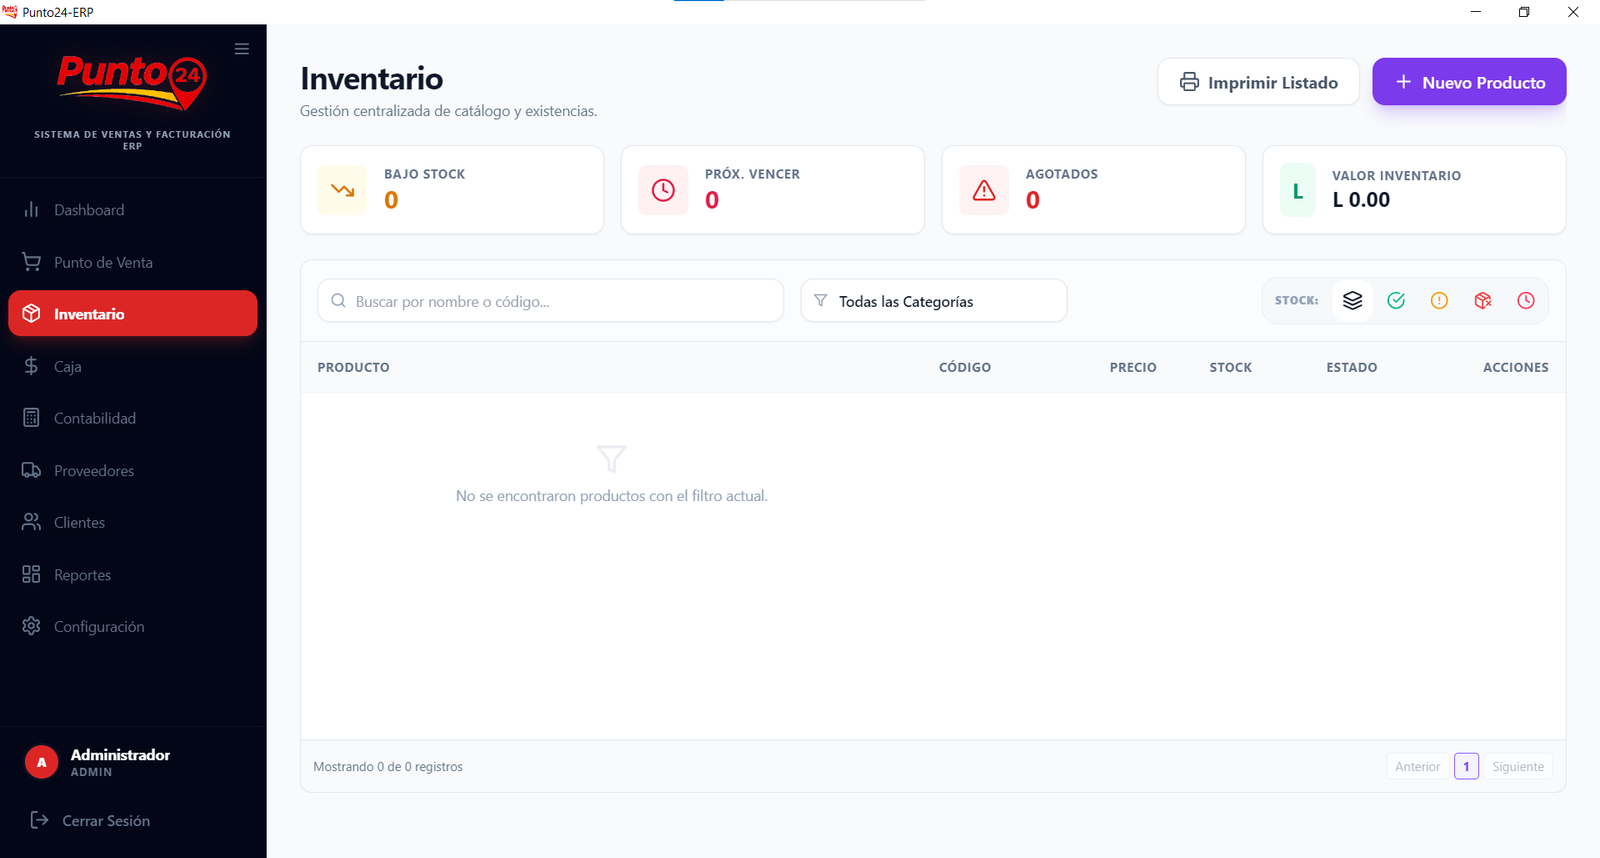Click the Administrador user name
The height and width of the screenshot is (858, 1600).
pos(120,755)
